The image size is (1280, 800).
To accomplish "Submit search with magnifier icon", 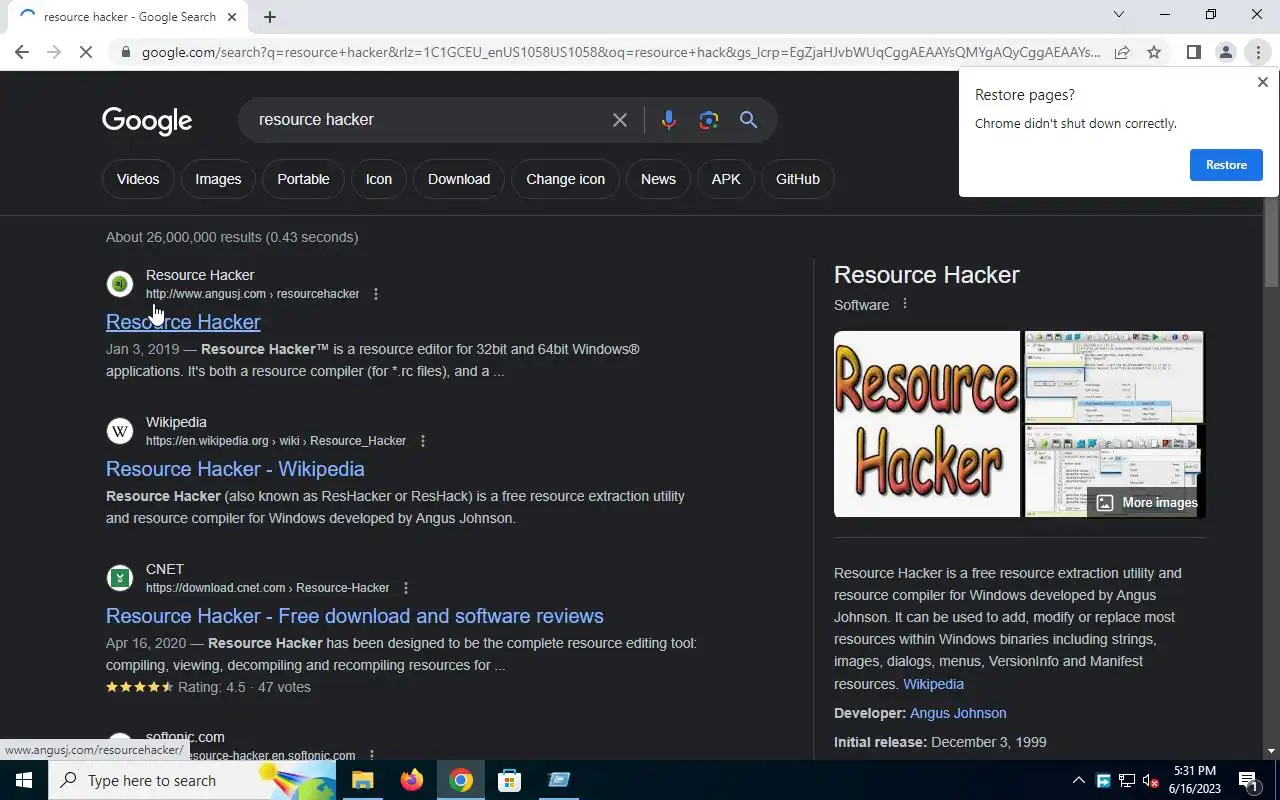I will pos(748,120).
